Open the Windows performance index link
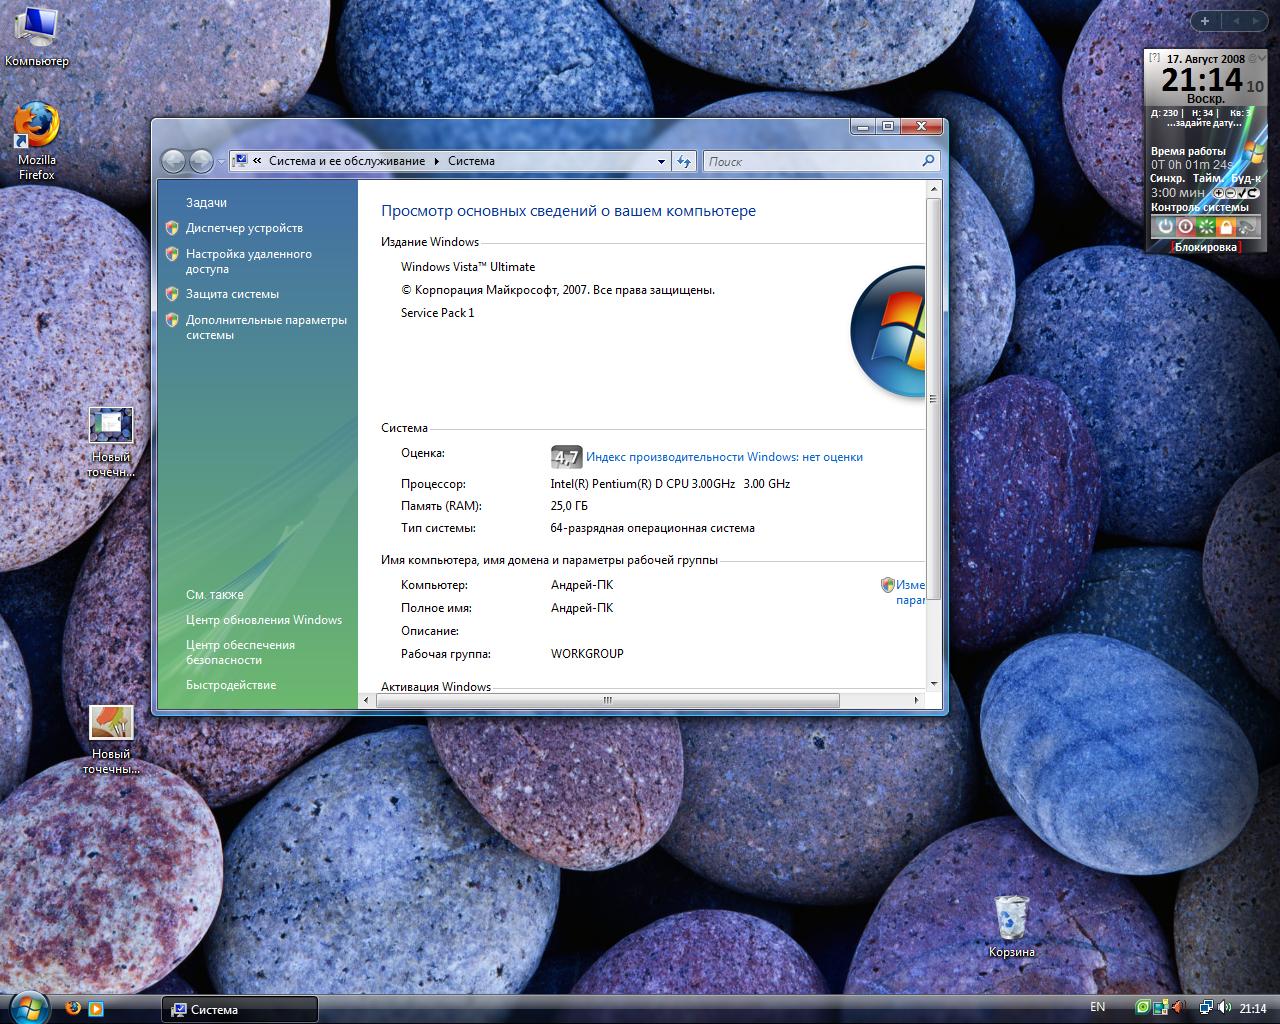This screenshot has width=1280, height=1024. tap(724, 457)
